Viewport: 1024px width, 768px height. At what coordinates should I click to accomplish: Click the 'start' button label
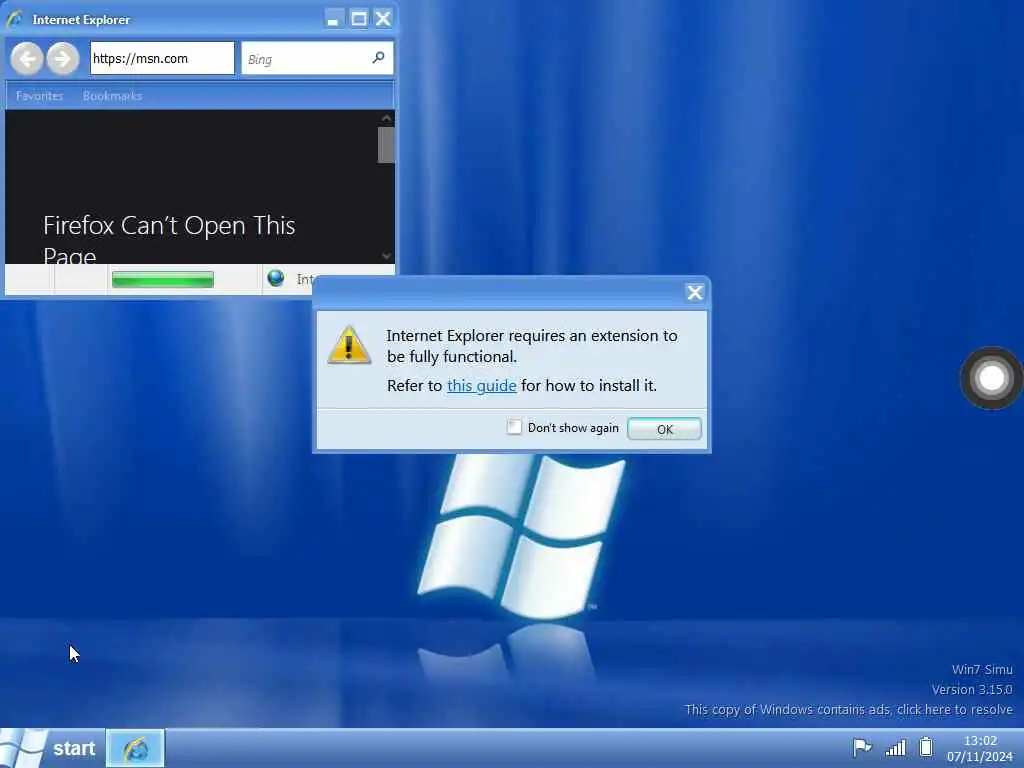click(x=74, y=748)
